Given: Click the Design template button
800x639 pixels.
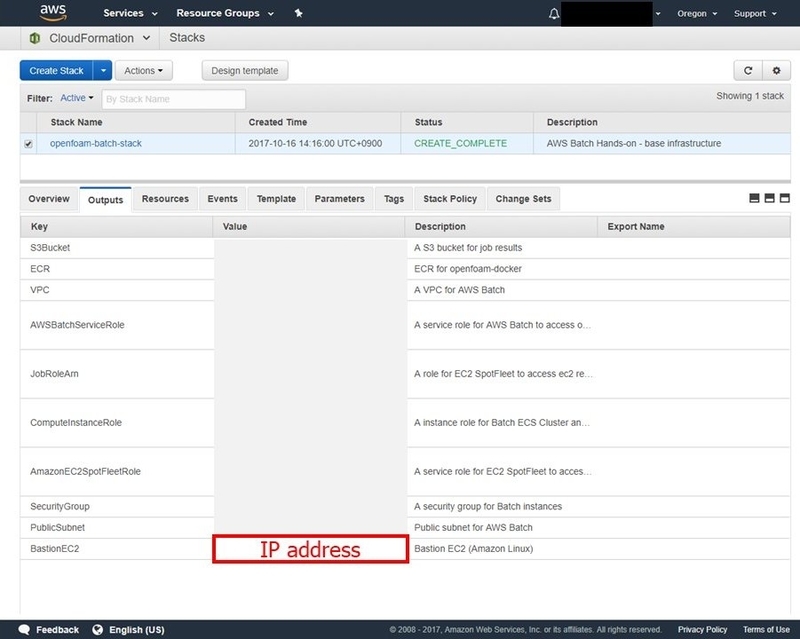Looking at the screenshot, I should [x=245, y=70].
